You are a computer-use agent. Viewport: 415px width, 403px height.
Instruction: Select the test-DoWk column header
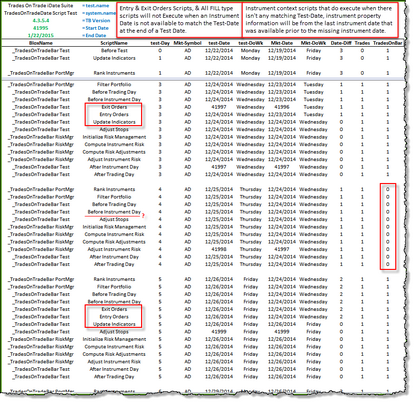(x=250, y=43)
